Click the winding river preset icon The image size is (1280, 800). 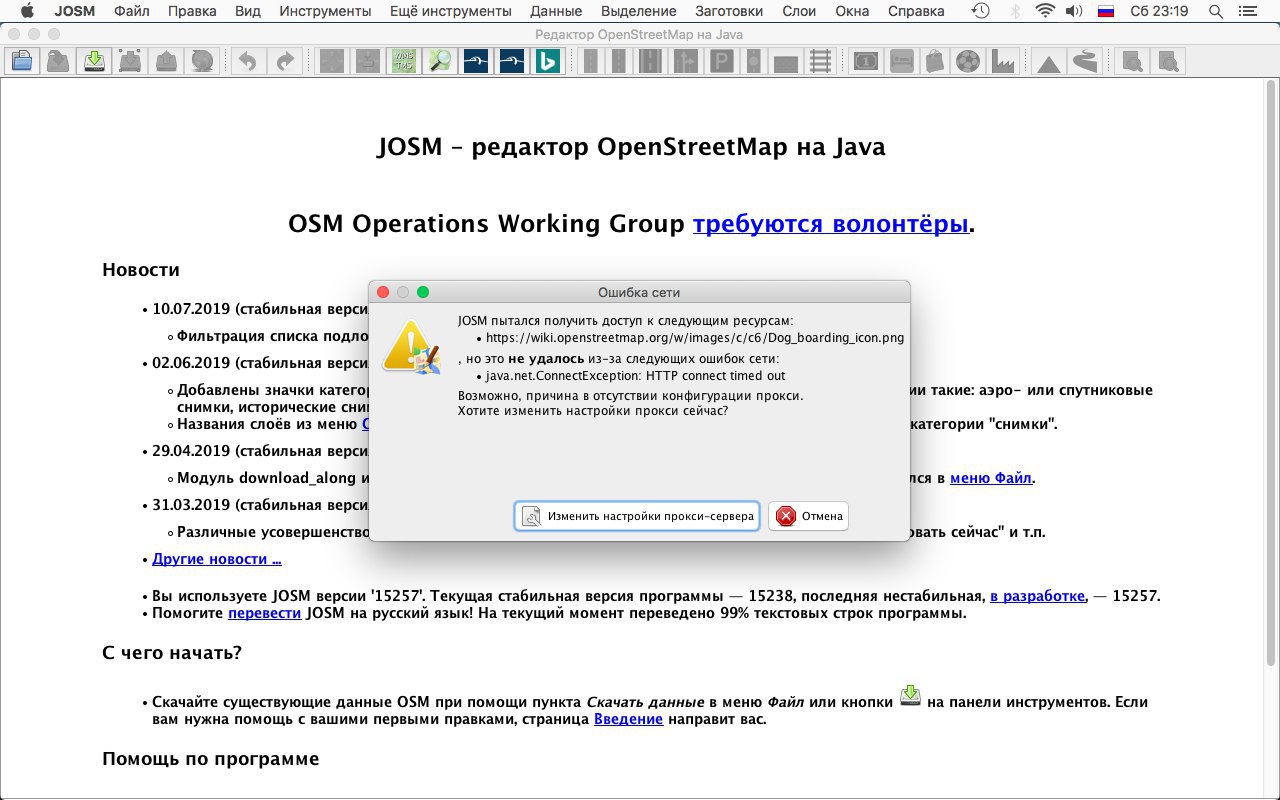click(x=1083, y=61)
